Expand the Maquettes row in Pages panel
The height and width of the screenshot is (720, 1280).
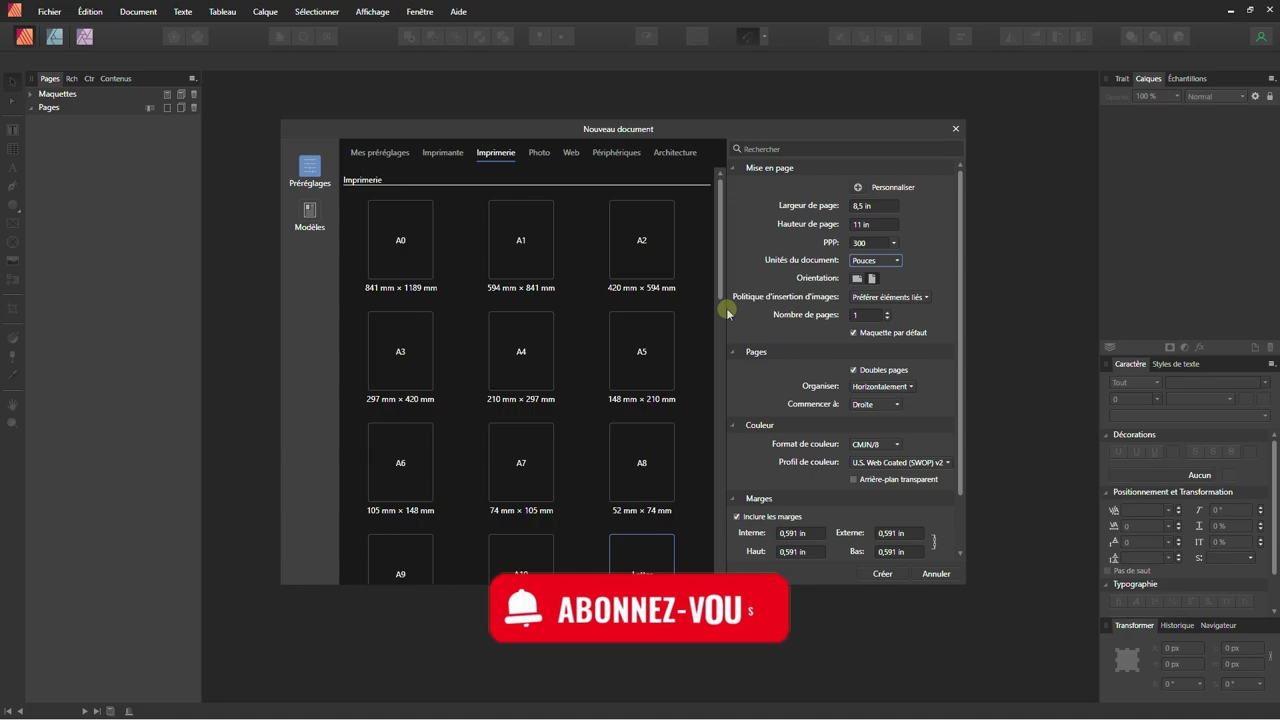31,94
